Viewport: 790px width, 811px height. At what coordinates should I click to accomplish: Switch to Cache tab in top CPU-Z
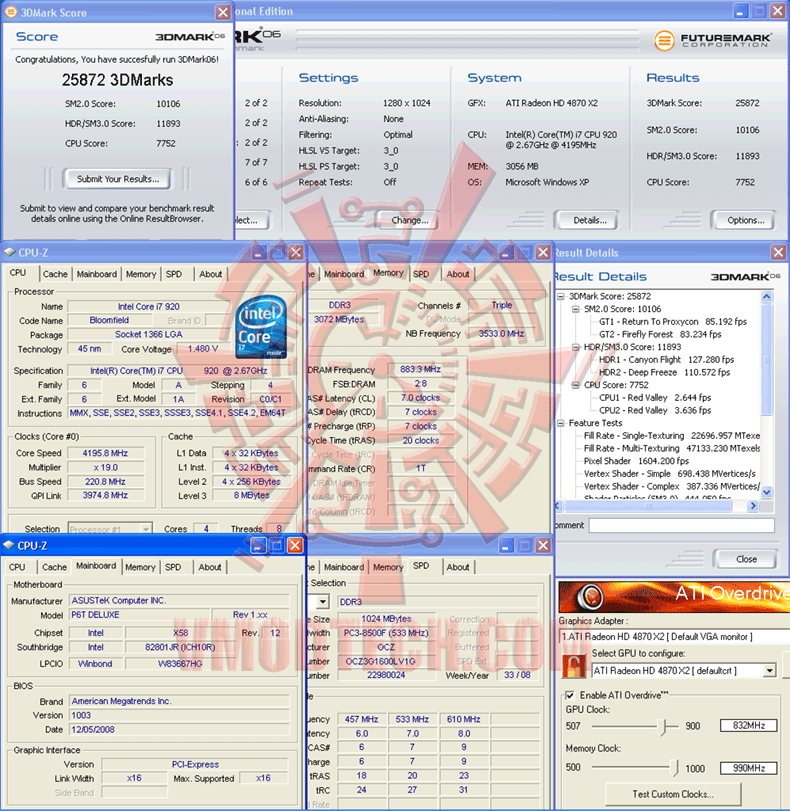point(55,274)
